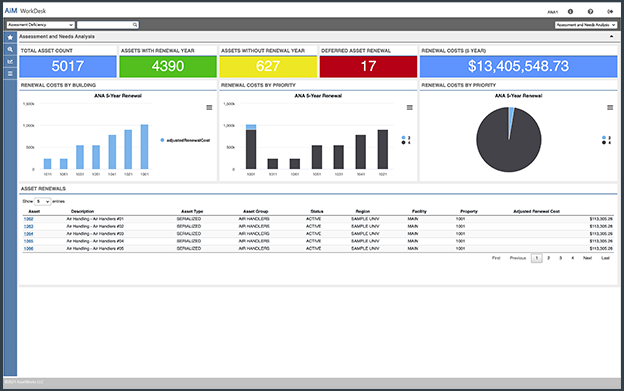
Task: Open the help question mark icon
Action: point(590,12)
